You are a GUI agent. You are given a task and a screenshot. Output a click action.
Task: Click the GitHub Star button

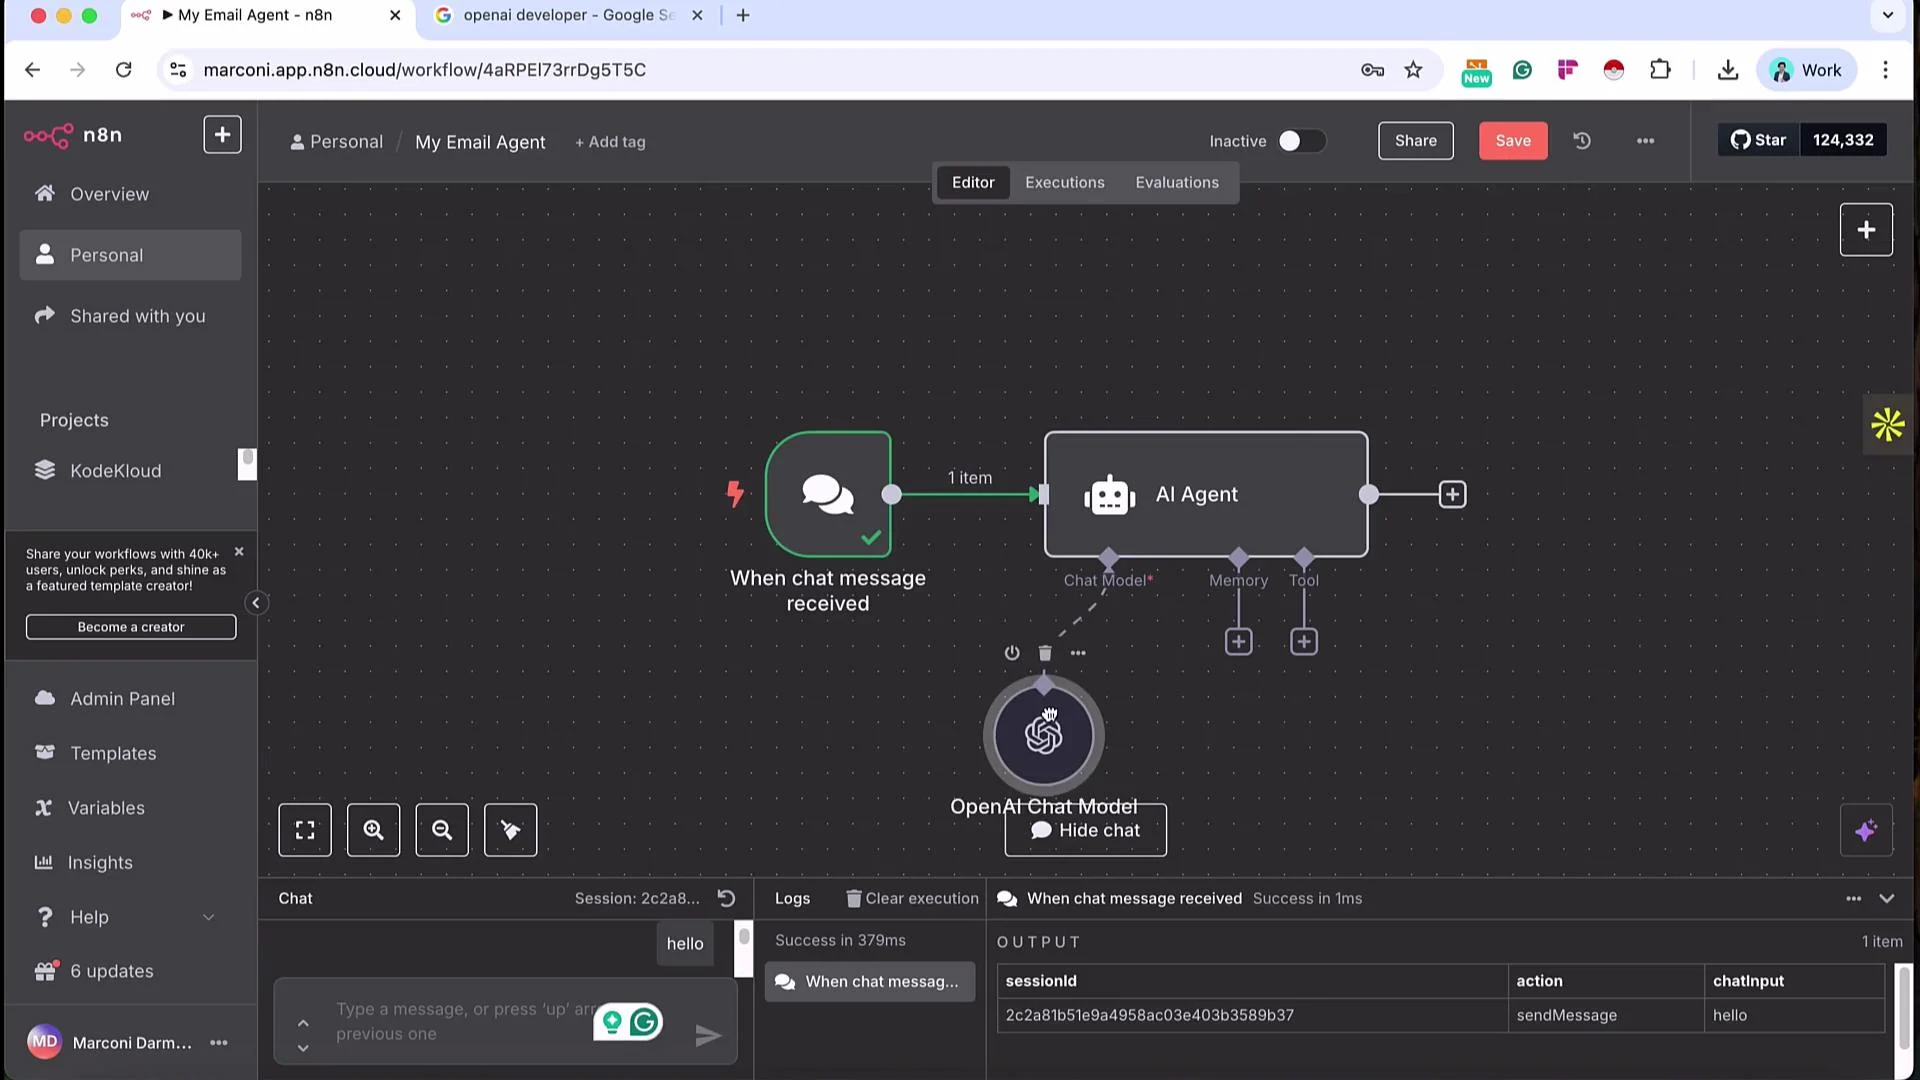(x=1759, y=140)
